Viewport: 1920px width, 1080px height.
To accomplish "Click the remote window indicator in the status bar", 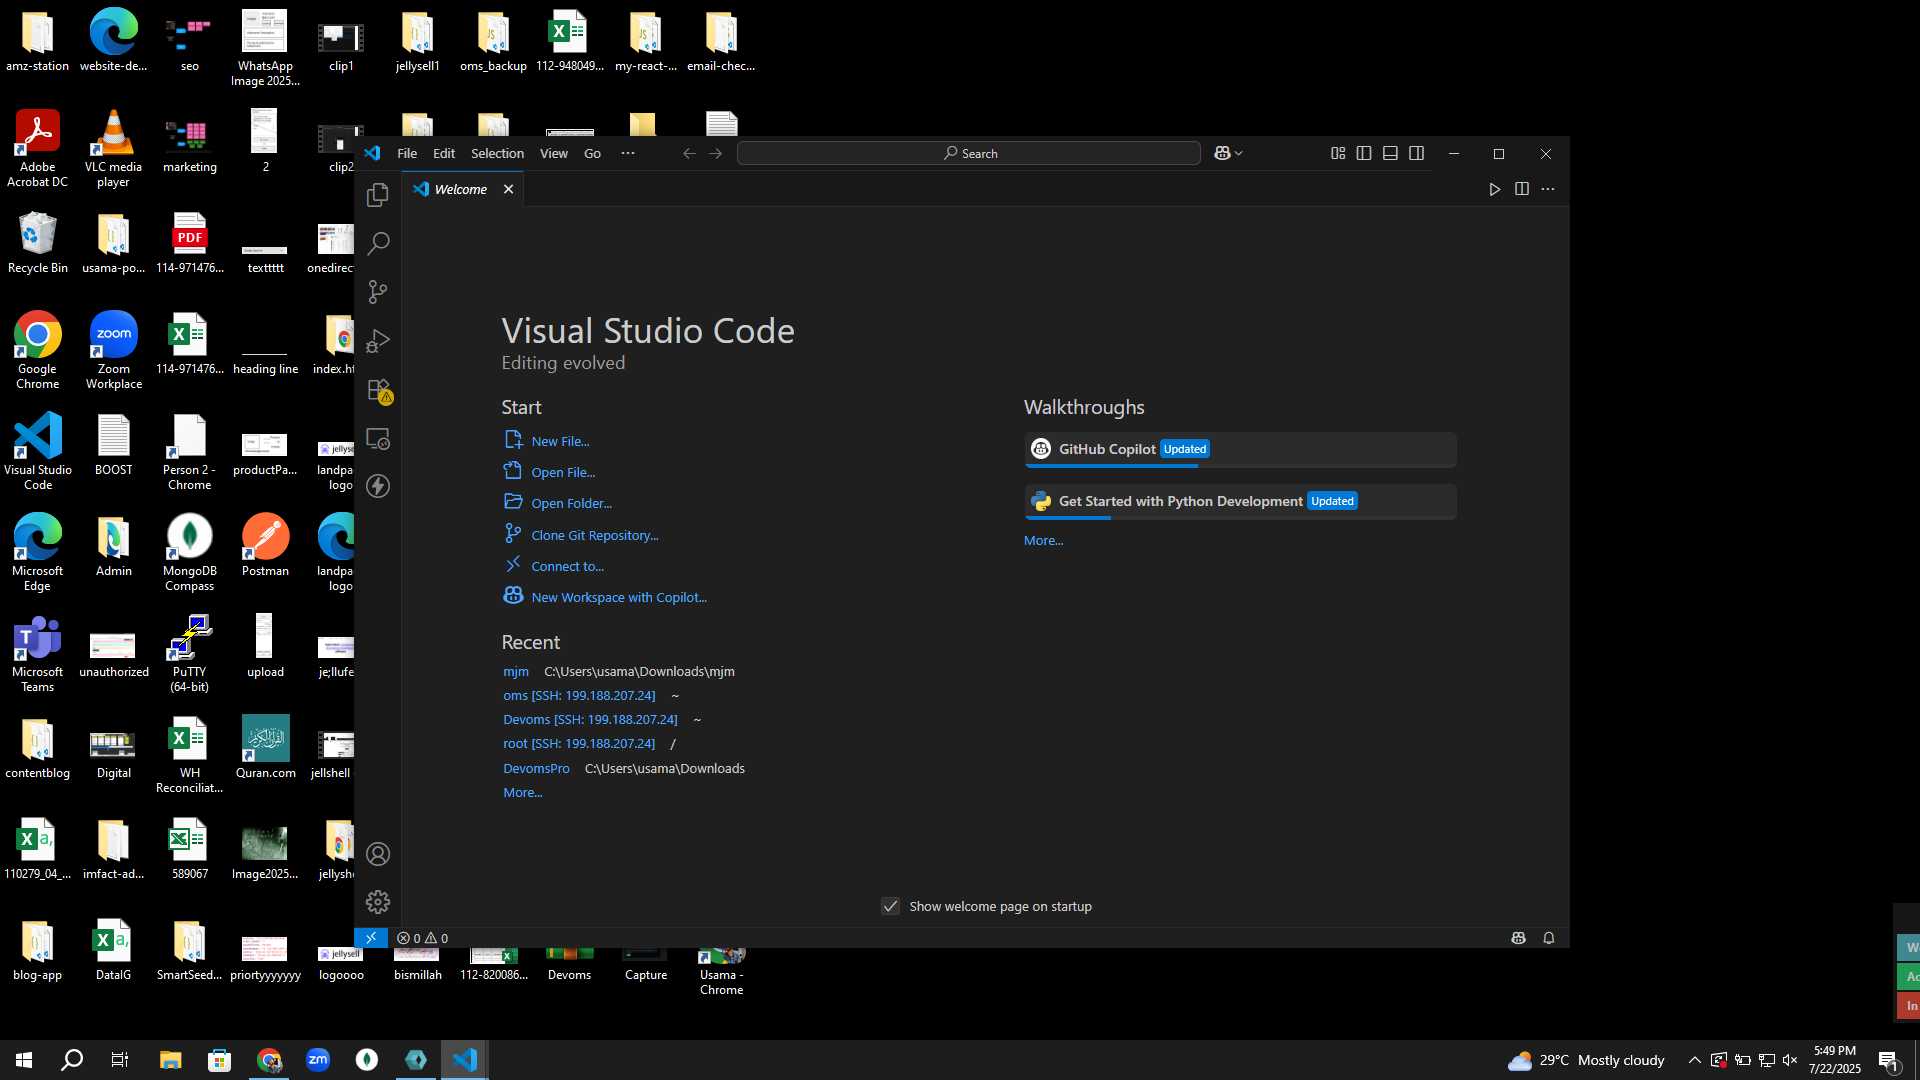I will 371,938.
